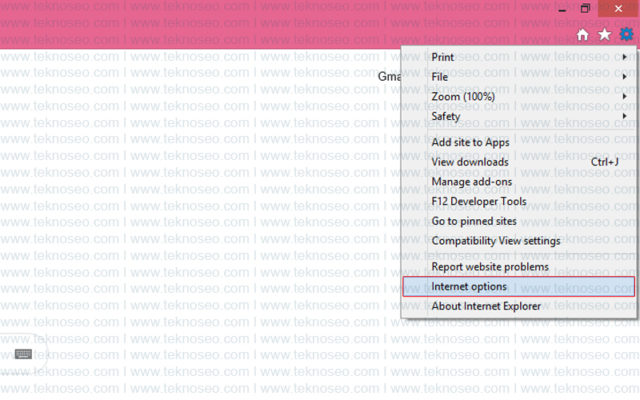Open the Tools gear icon
The height and width of the screenshot is (400, 640).
[x=627, y=34]
